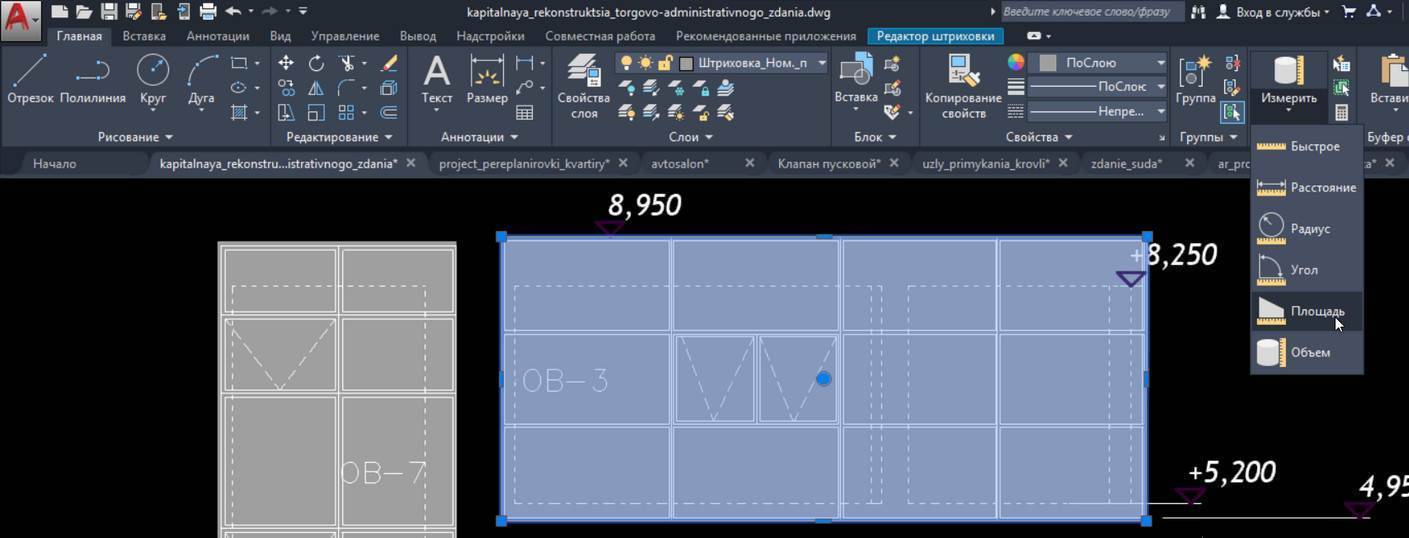Expand the Рисование panel
Viewport: 1409px width, 538px height.
[x=135, y=137]
